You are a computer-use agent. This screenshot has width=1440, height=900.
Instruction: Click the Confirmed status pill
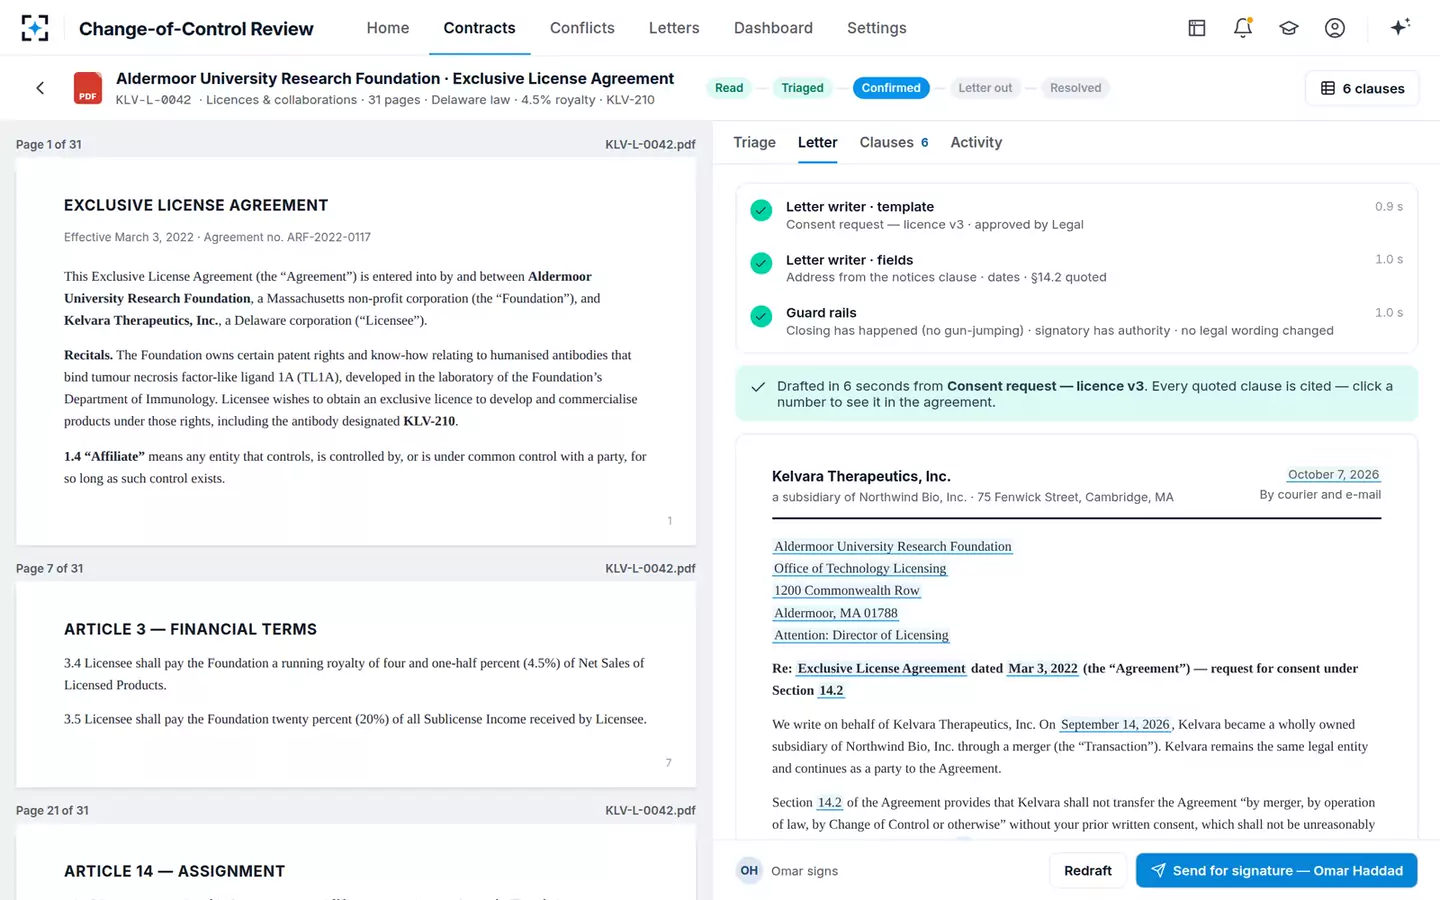pyautogui.click(x=891, y=88)
